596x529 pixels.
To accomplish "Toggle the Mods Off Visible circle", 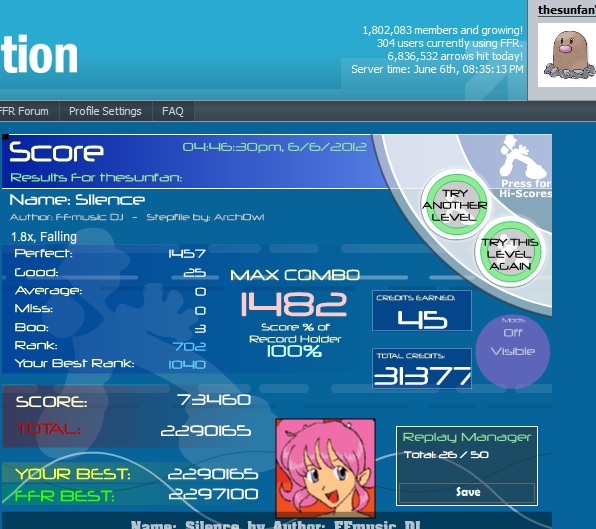I will coord(512,352).
